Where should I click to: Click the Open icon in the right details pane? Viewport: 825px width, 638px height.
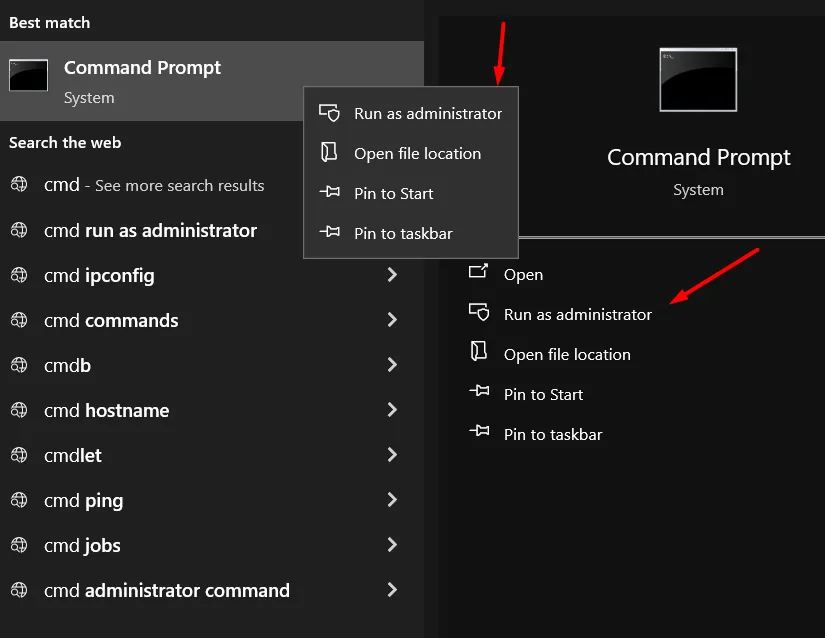point(479,271)
